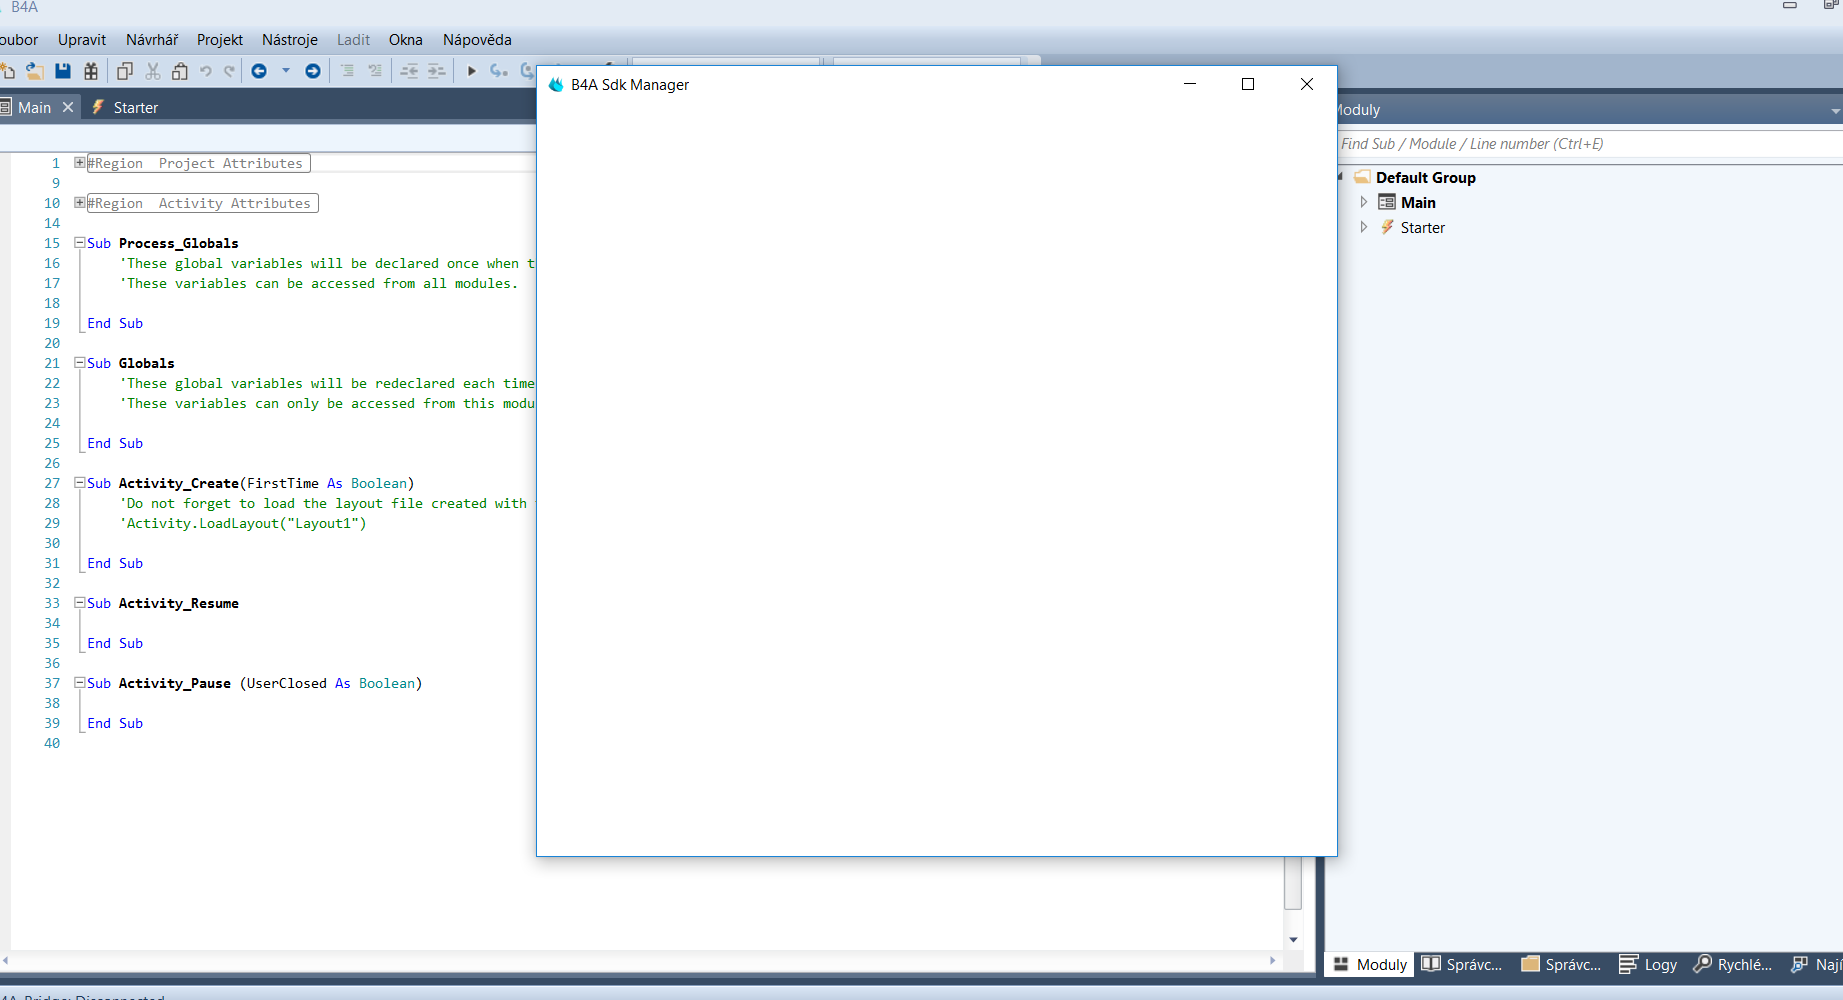Click the step debug icon after Run
The width and height of the screenshot is (1843, 1000).
[499, 71]
